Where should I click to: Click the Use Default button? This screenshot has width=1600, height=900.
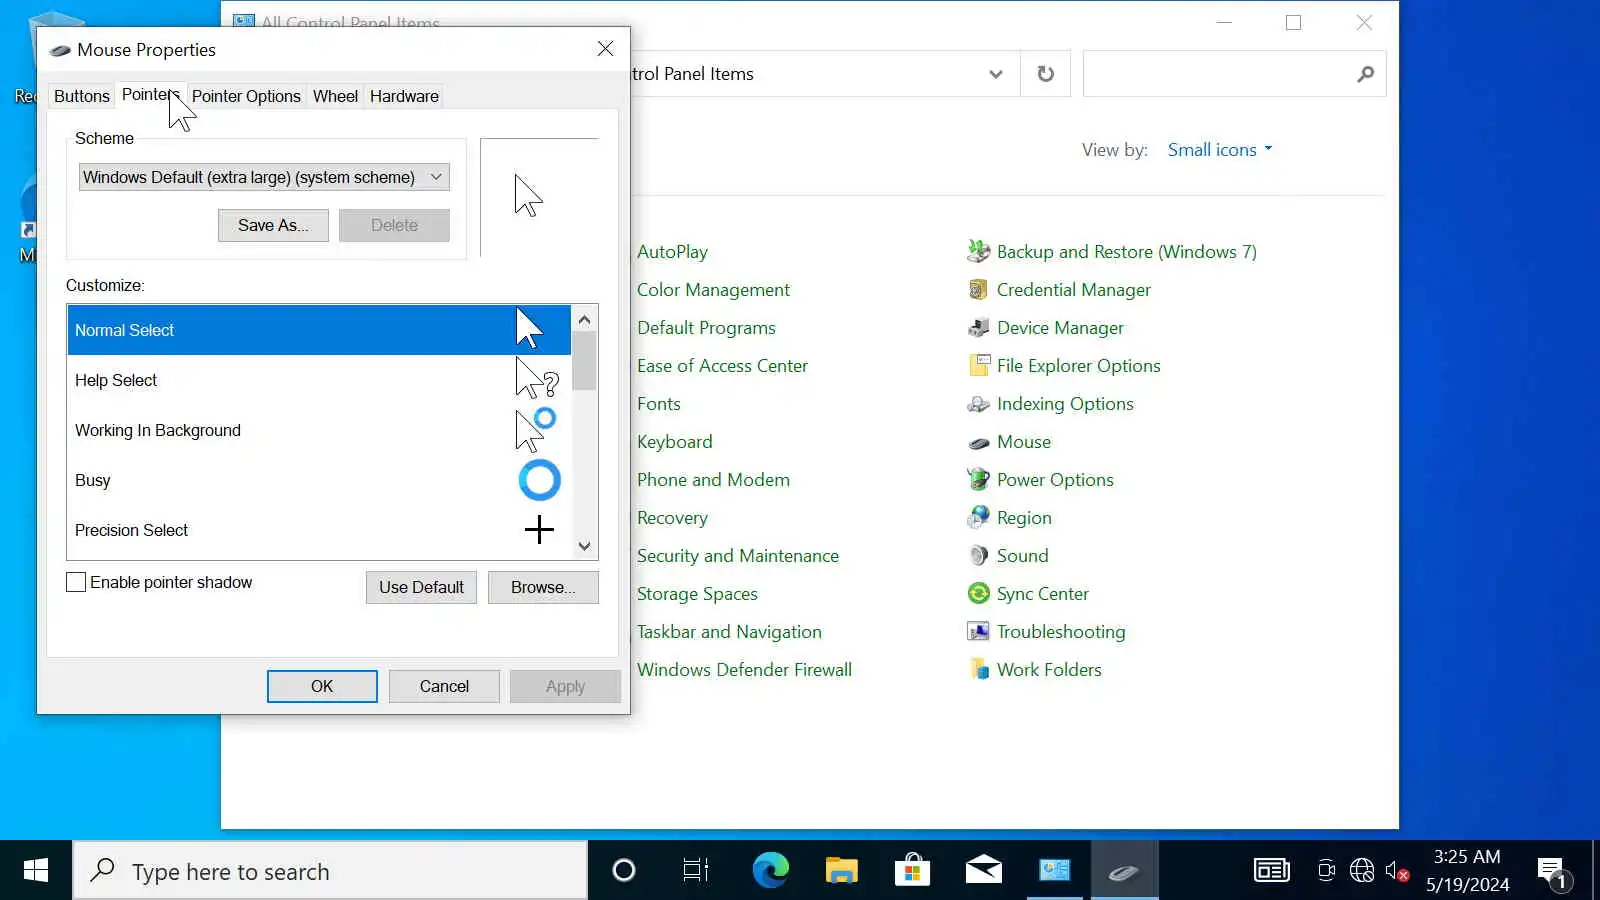[421, 587]
